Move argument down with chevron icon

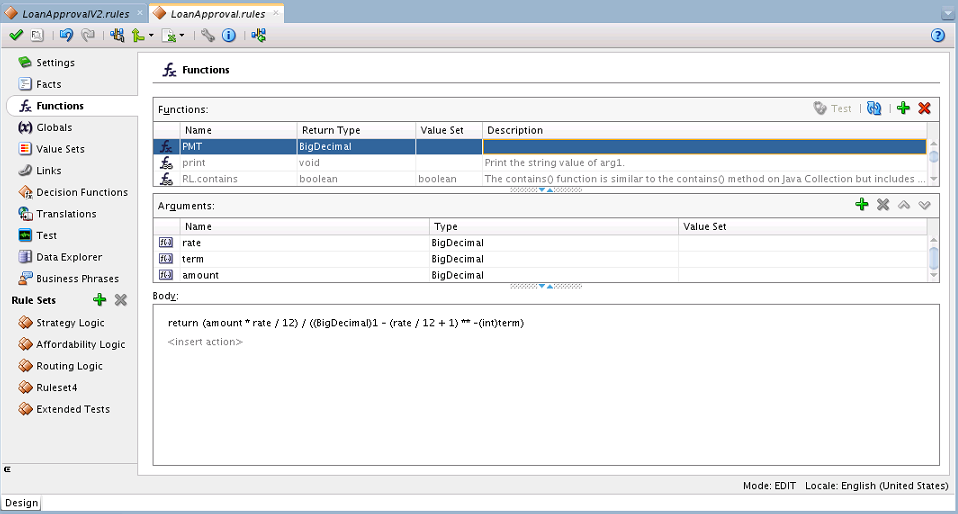(x=924, y=205)
